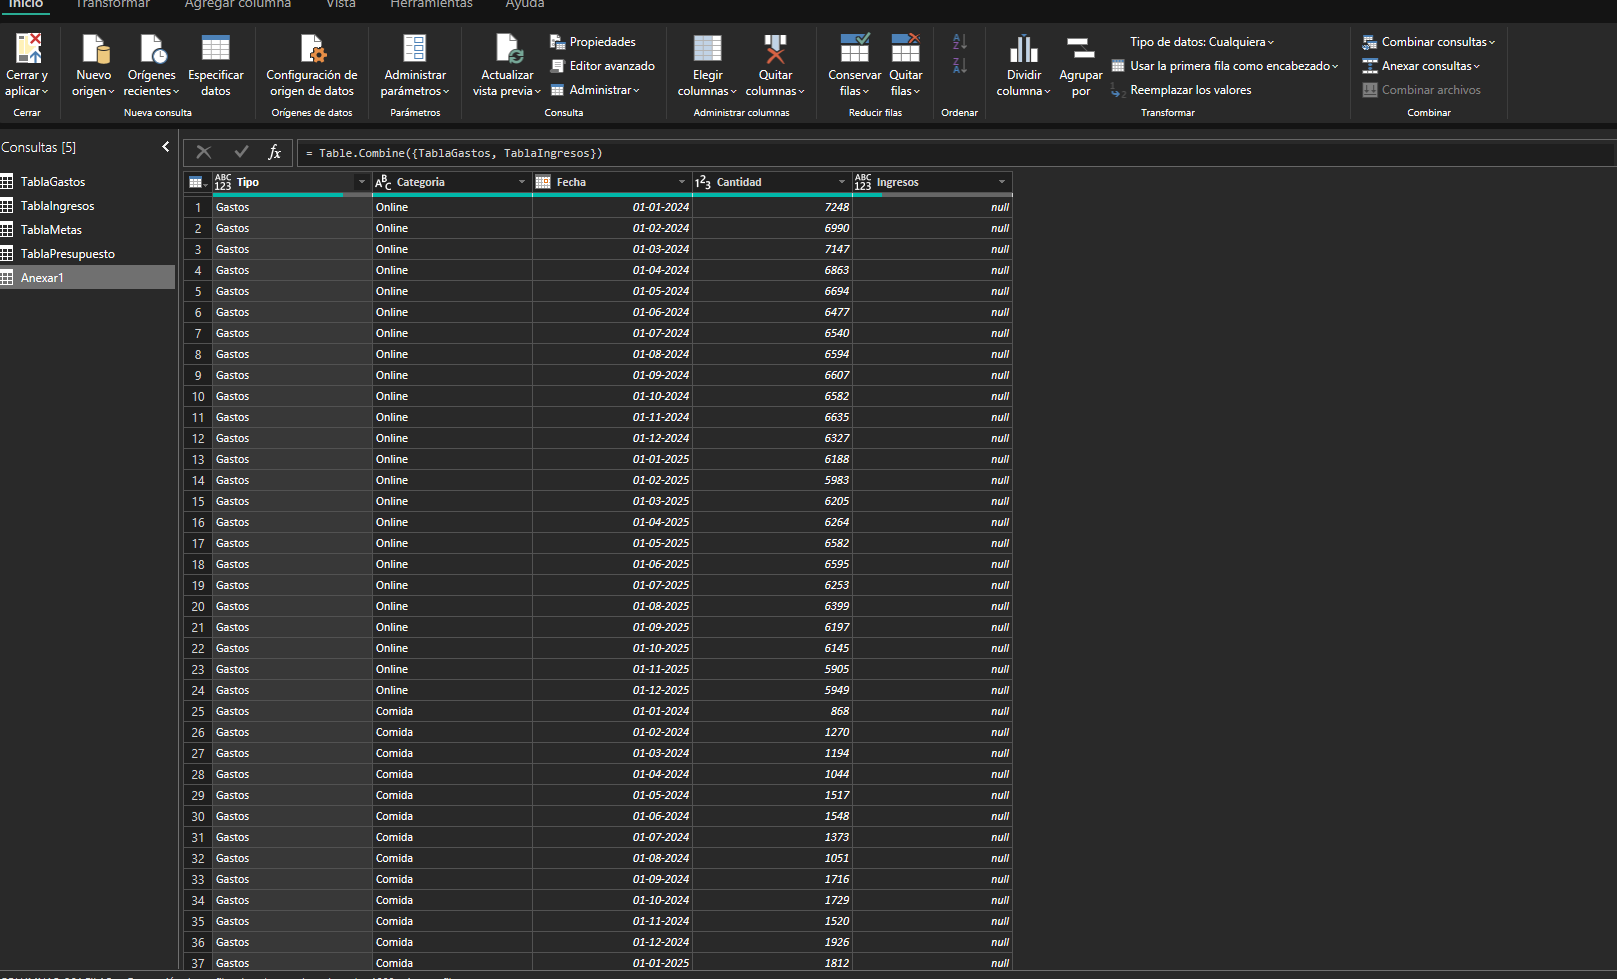1617x979 pixels.
Task: Click the Agrupar por icon
Action: point(1080,49)
